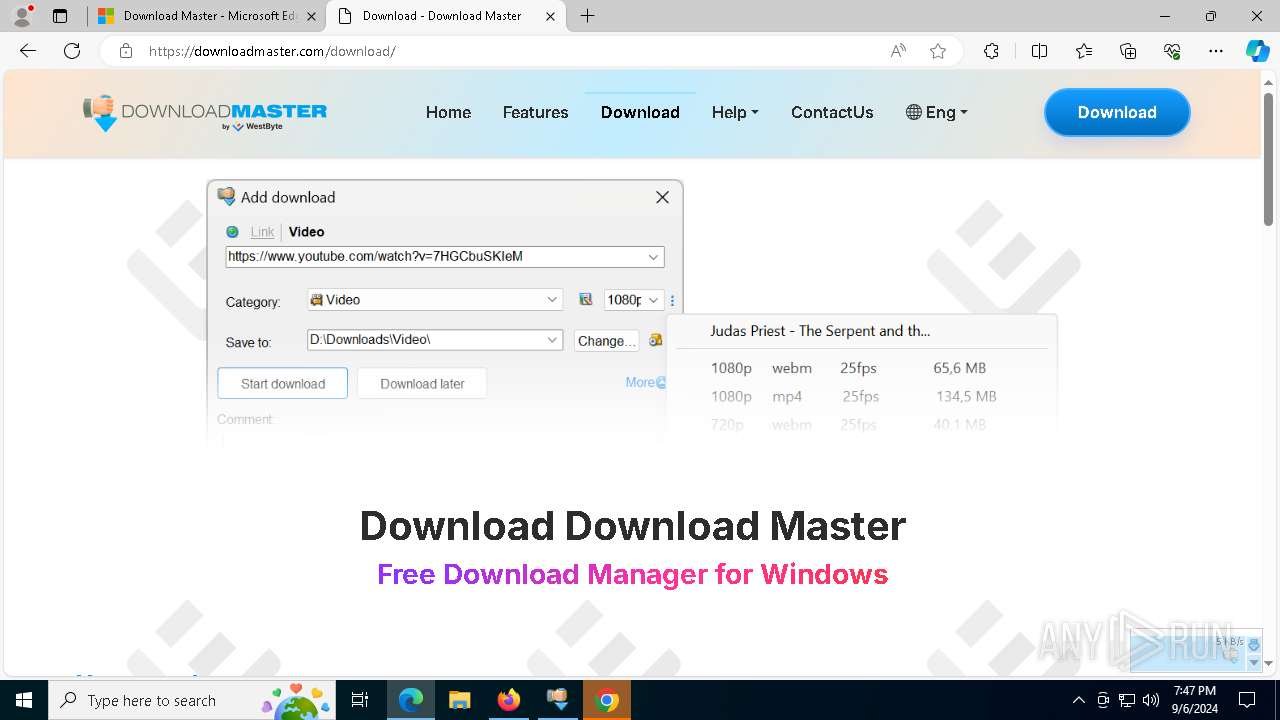Open Browser essentials heart icon
Viewport: 1280px width, 720px height.
pyautogui.click(x=1172, y=51)
